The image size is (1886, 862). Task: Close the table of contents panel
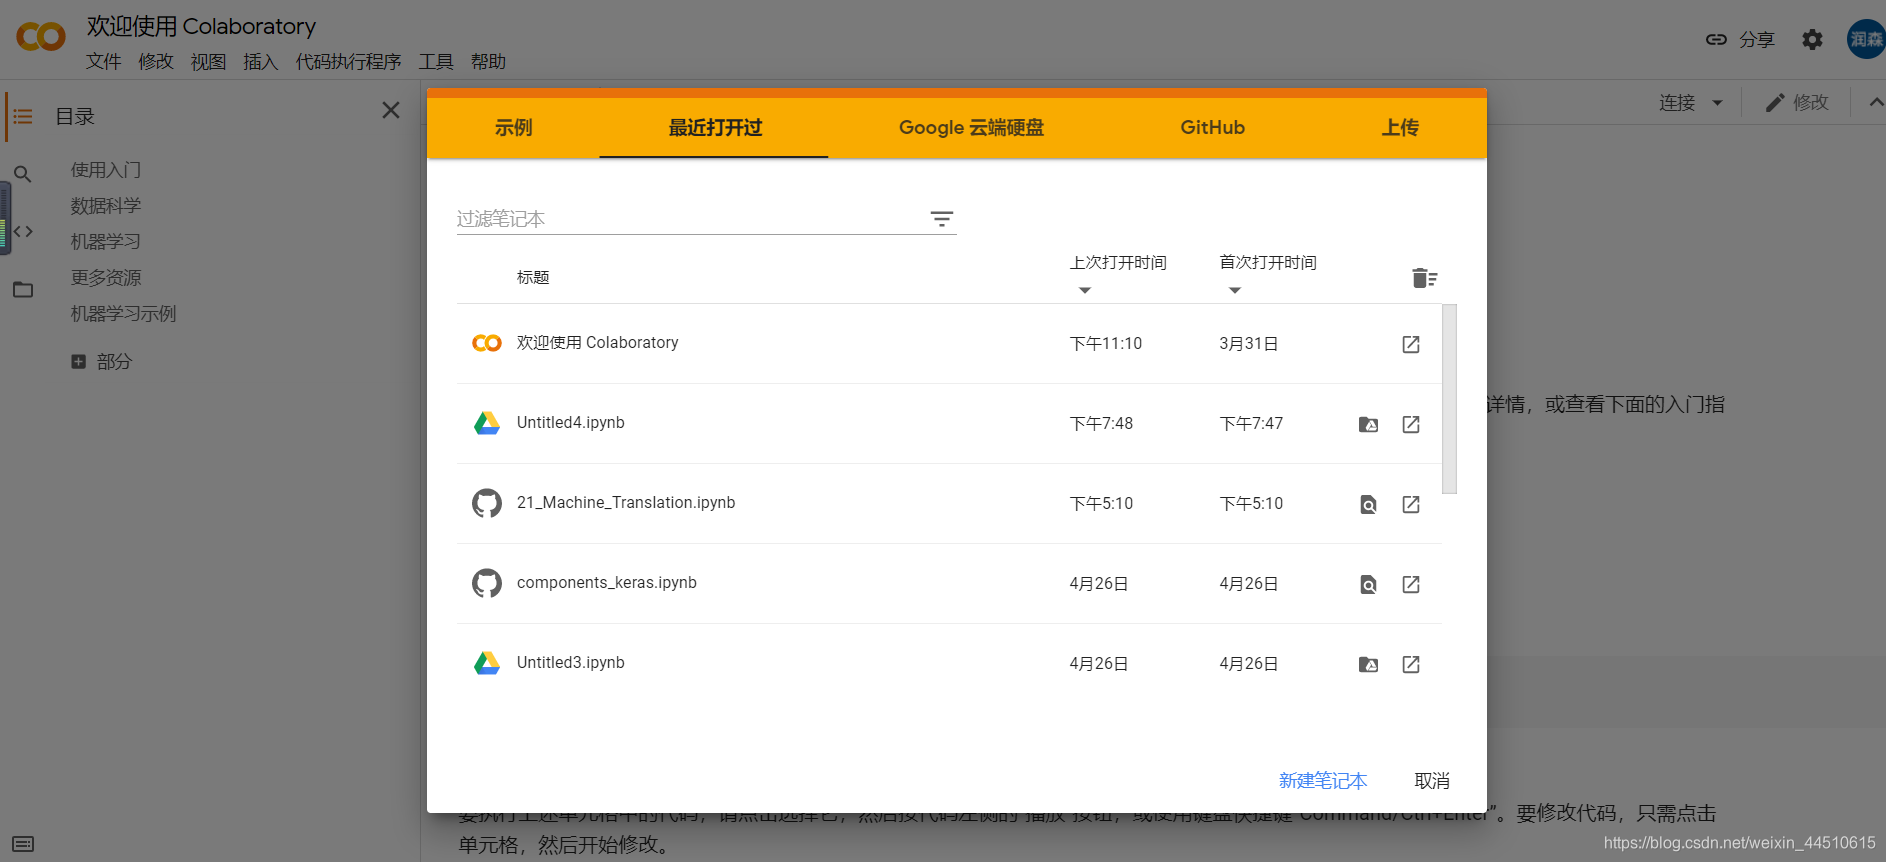pos(391,110)
